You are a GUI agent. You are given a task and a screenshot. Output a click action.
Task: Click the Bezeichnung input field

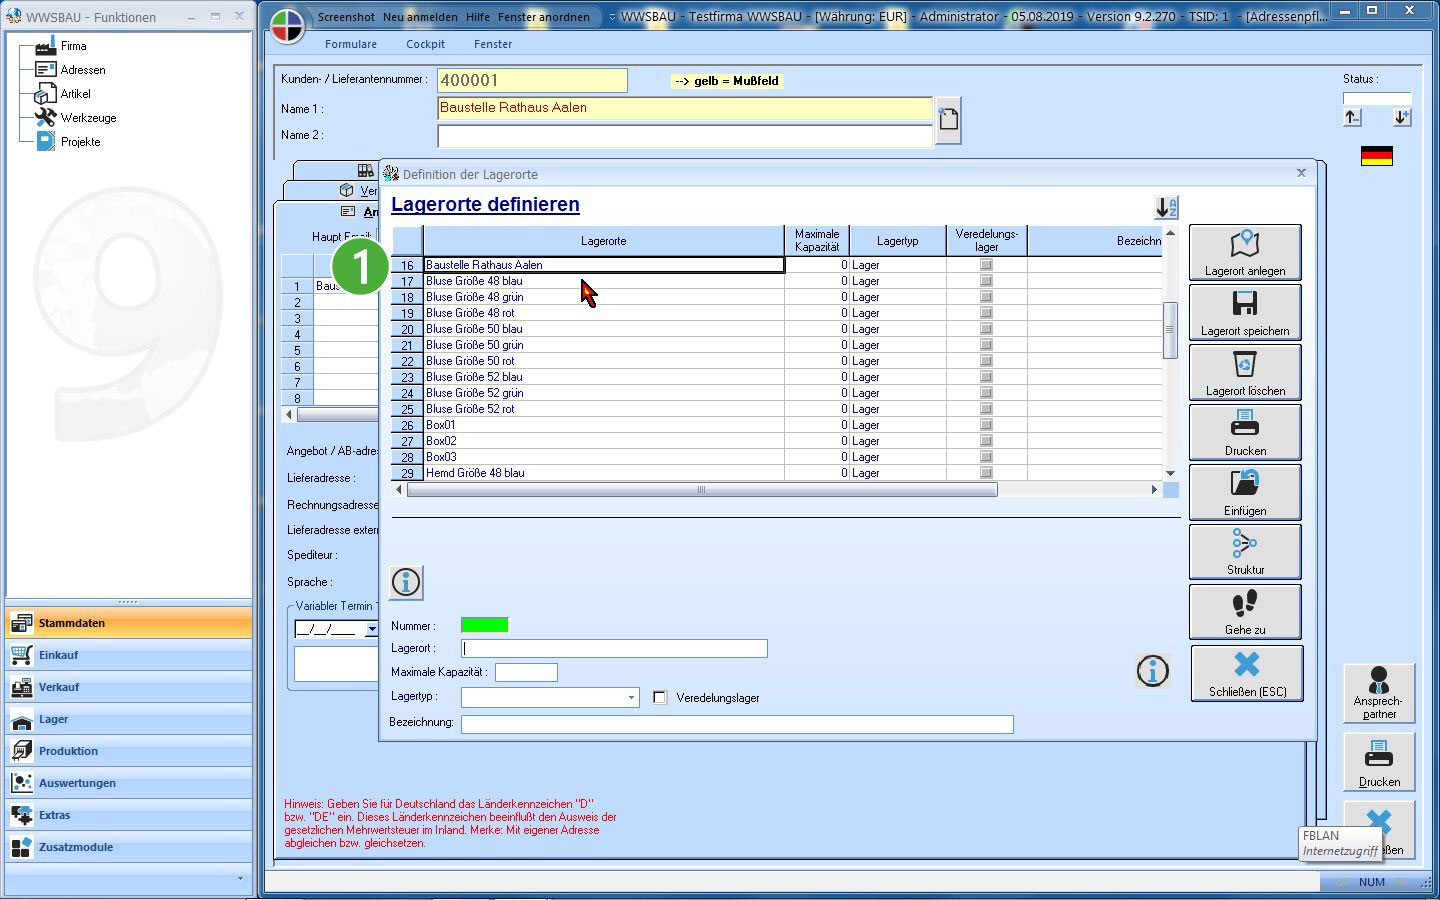click(737, 723)
